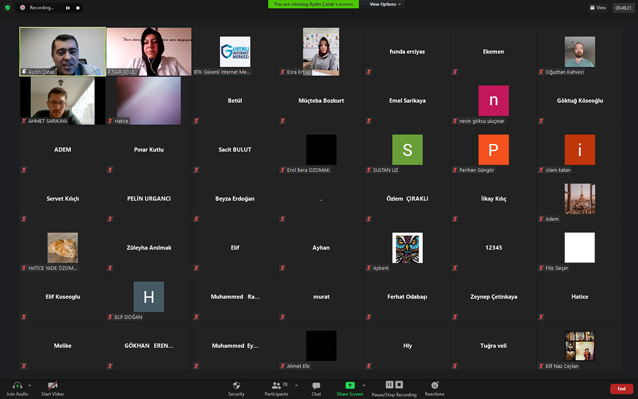This screenshot has height=399, width=638.
Task: Click the green Share Screen icon
Action: (x=350, y=385)
